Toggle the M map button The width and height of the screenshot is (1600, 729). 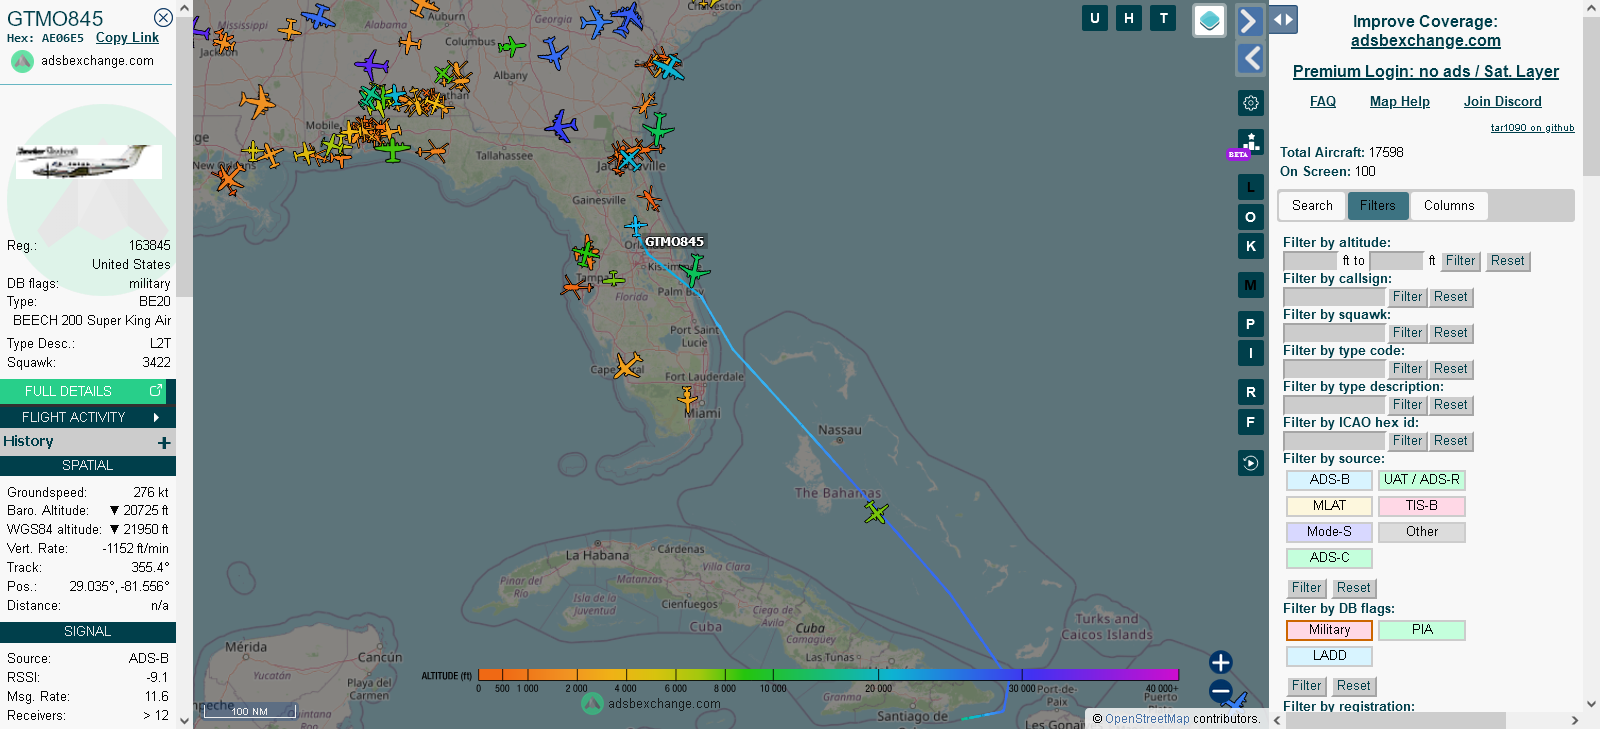pyautogui.click(x=1251, y=285)
